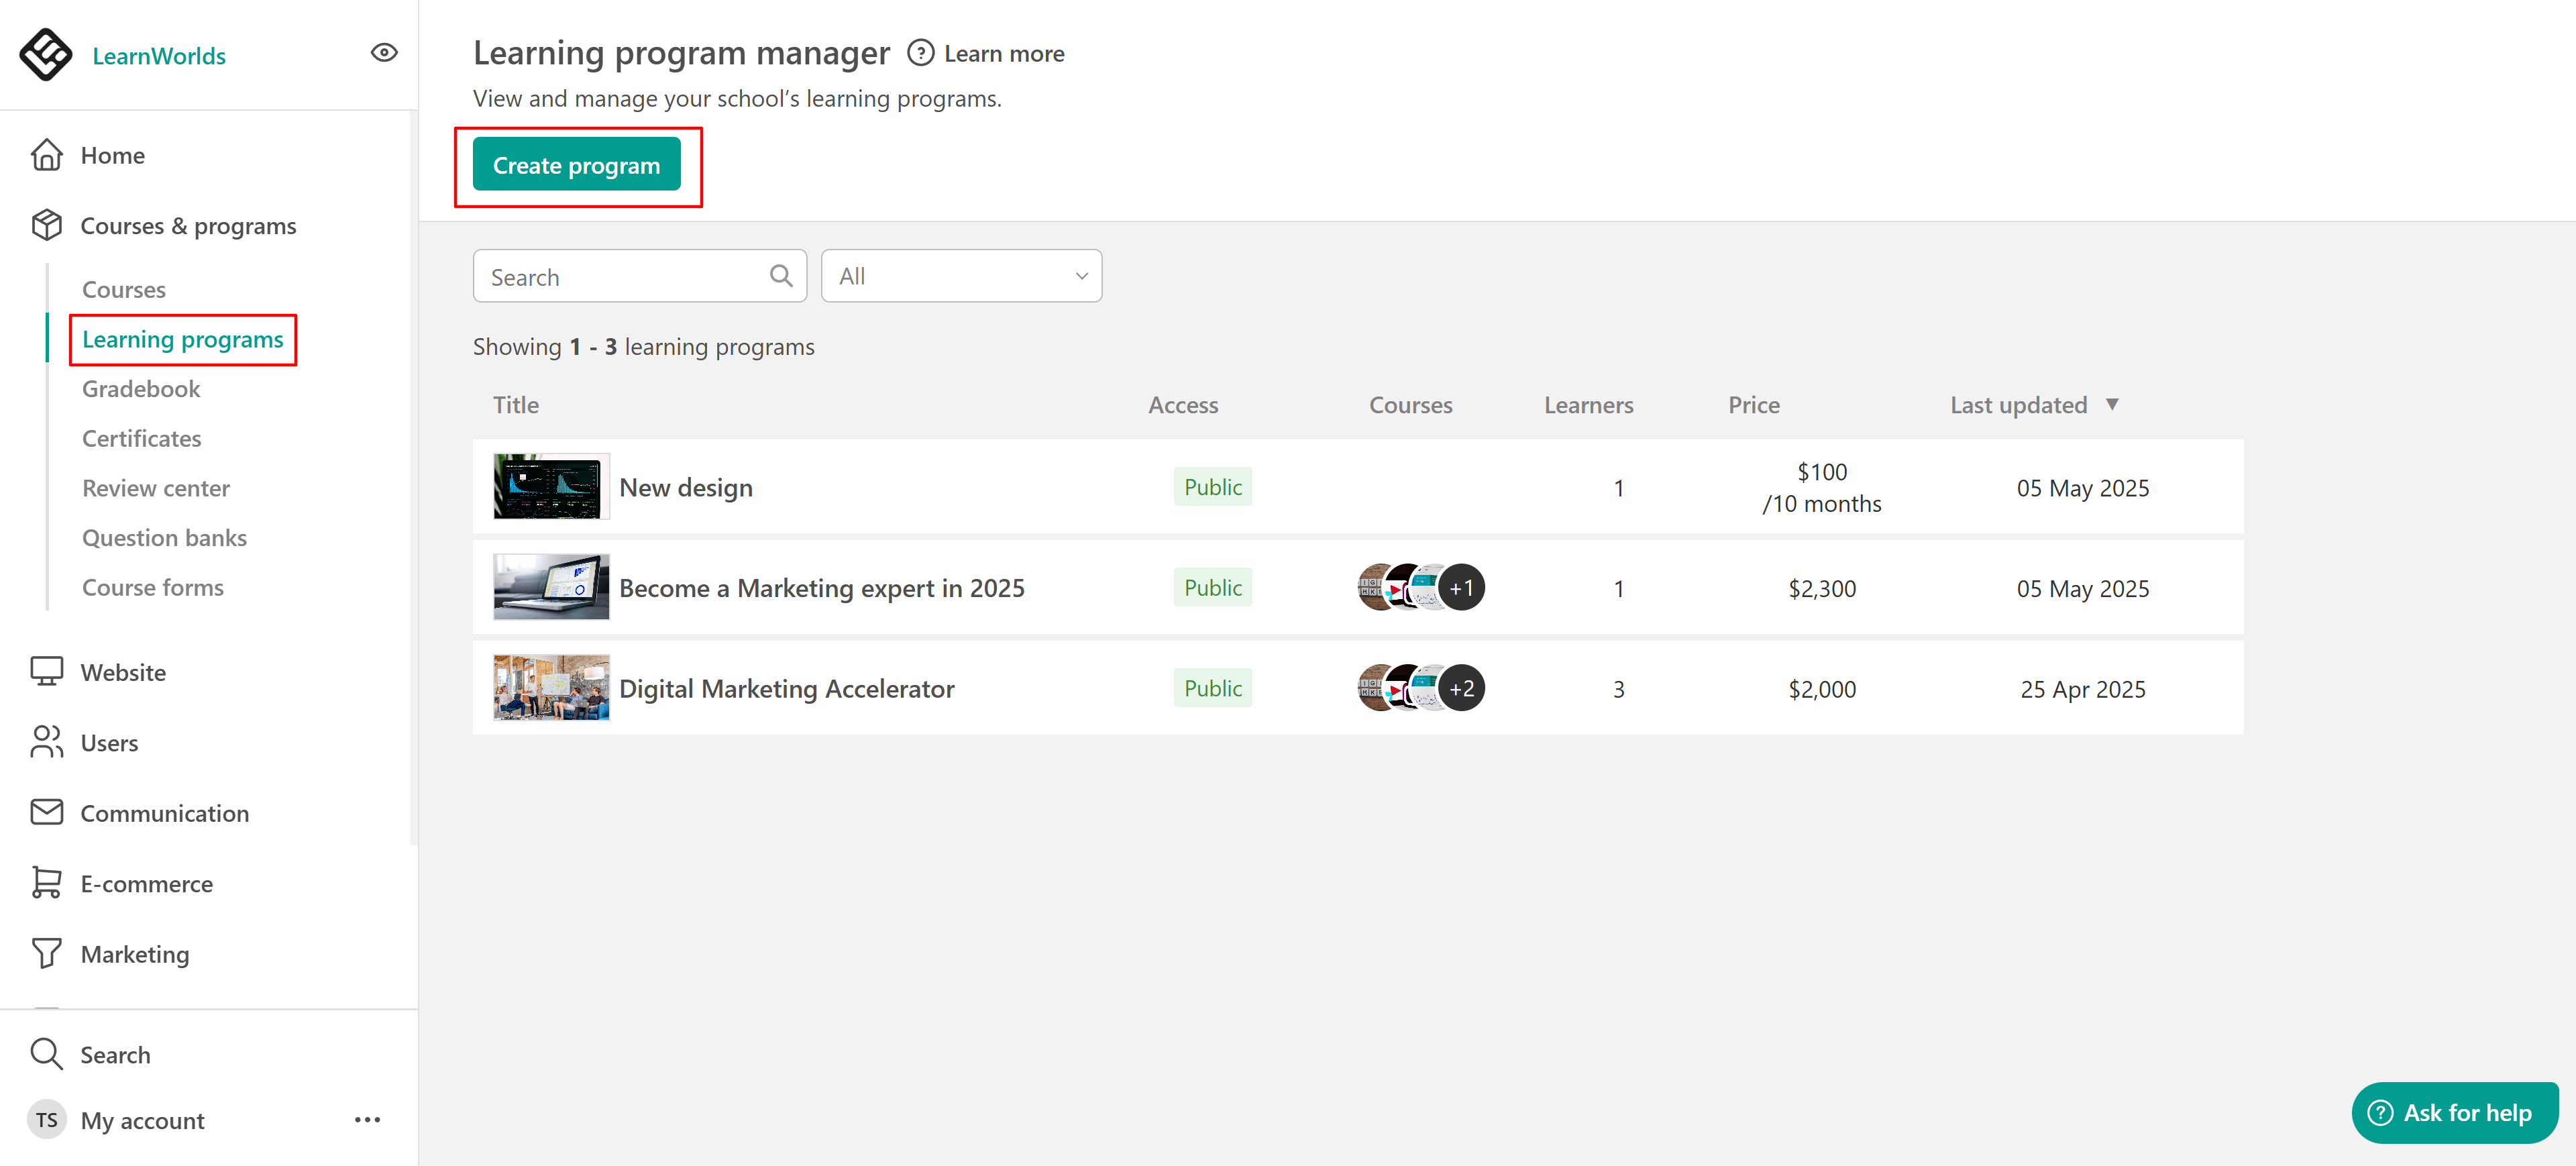Image resolution: width=2576 pixels, height=1166 pixels.
Task: Open the Users people icon
Action: tap(46, 742)
